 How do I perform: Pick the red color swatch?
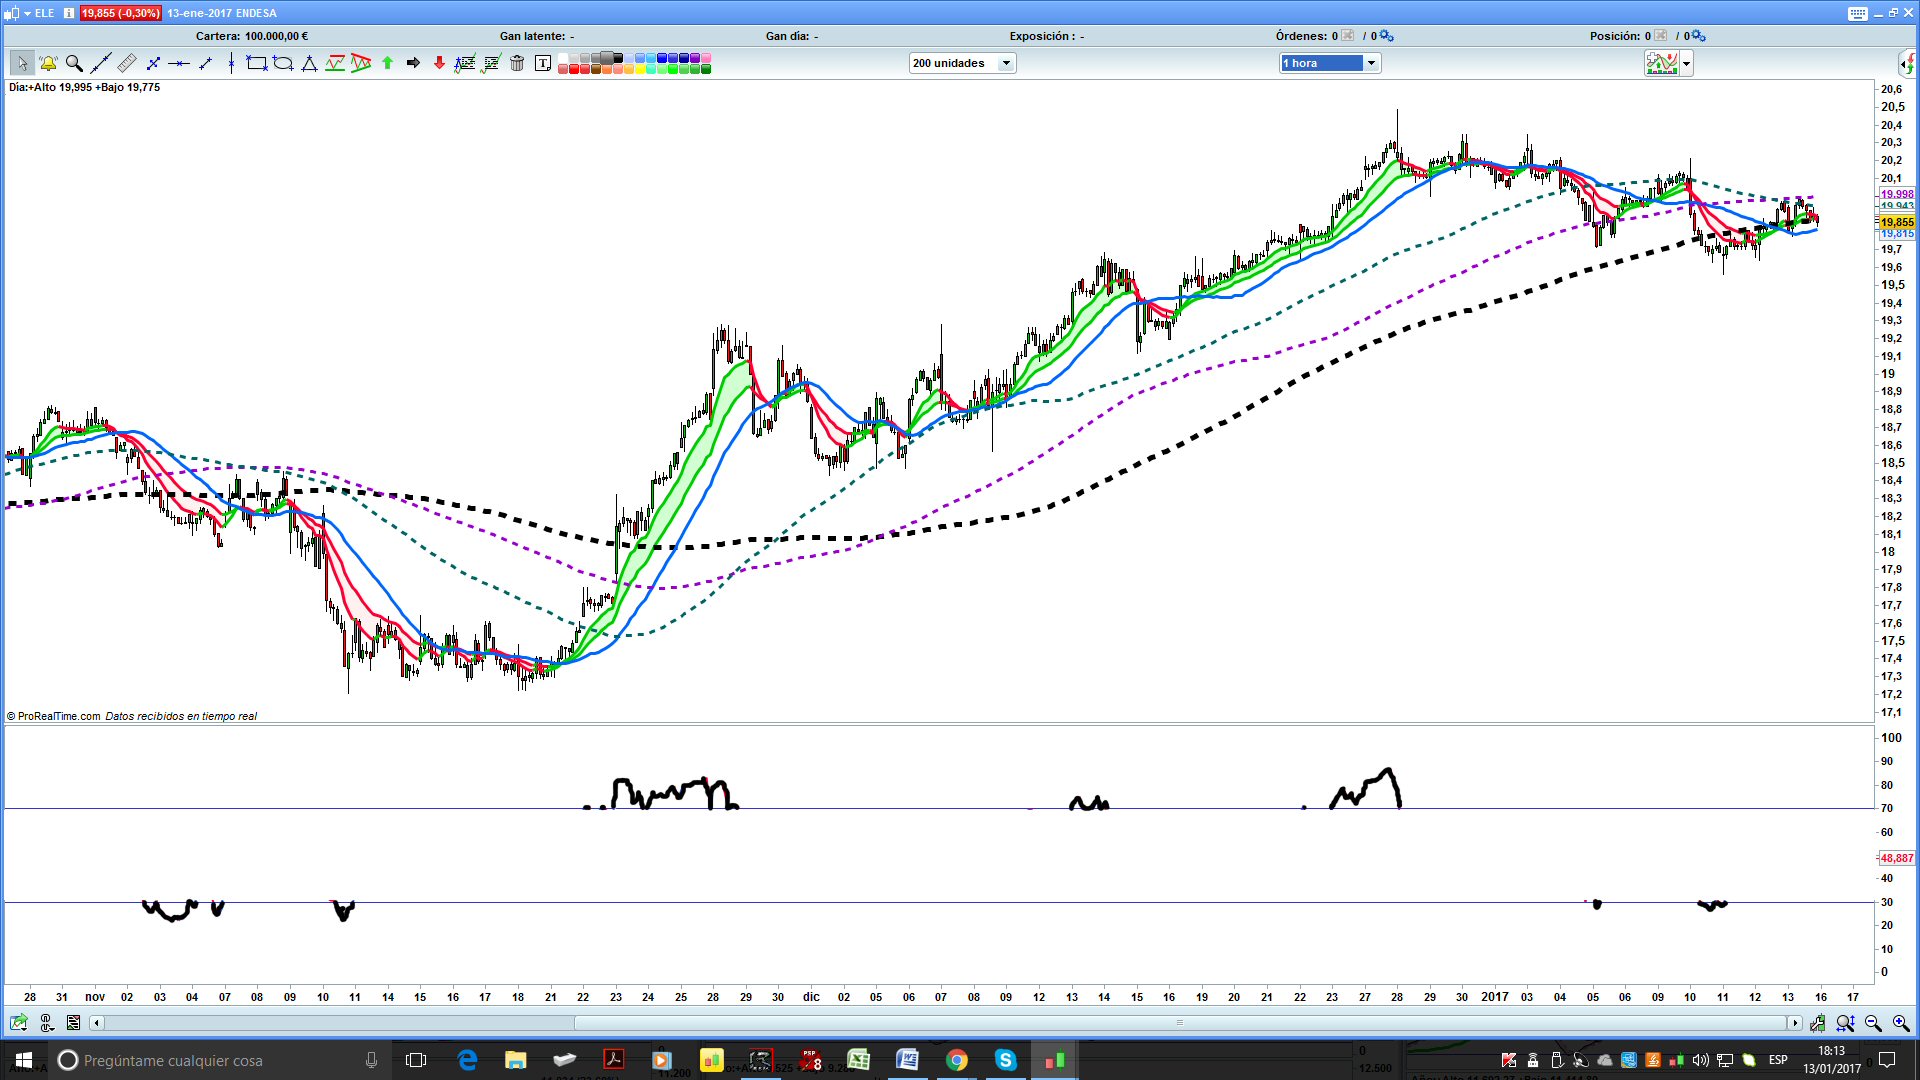(x=575, y=69)
